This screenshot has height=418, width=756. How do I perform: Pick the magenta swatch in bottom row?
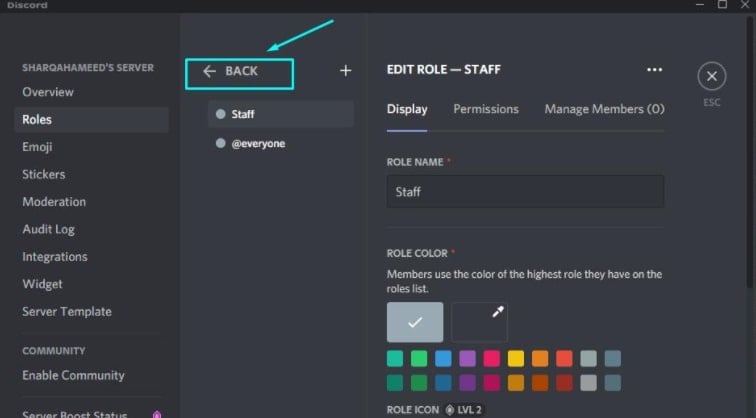pos(491,383)
